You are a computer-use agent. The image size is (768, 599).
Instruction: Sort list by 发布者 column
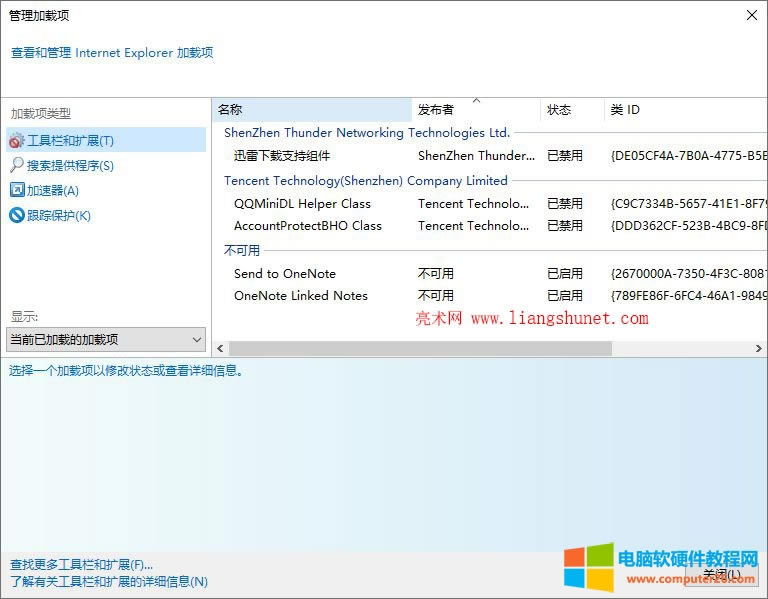pos(475,110)
